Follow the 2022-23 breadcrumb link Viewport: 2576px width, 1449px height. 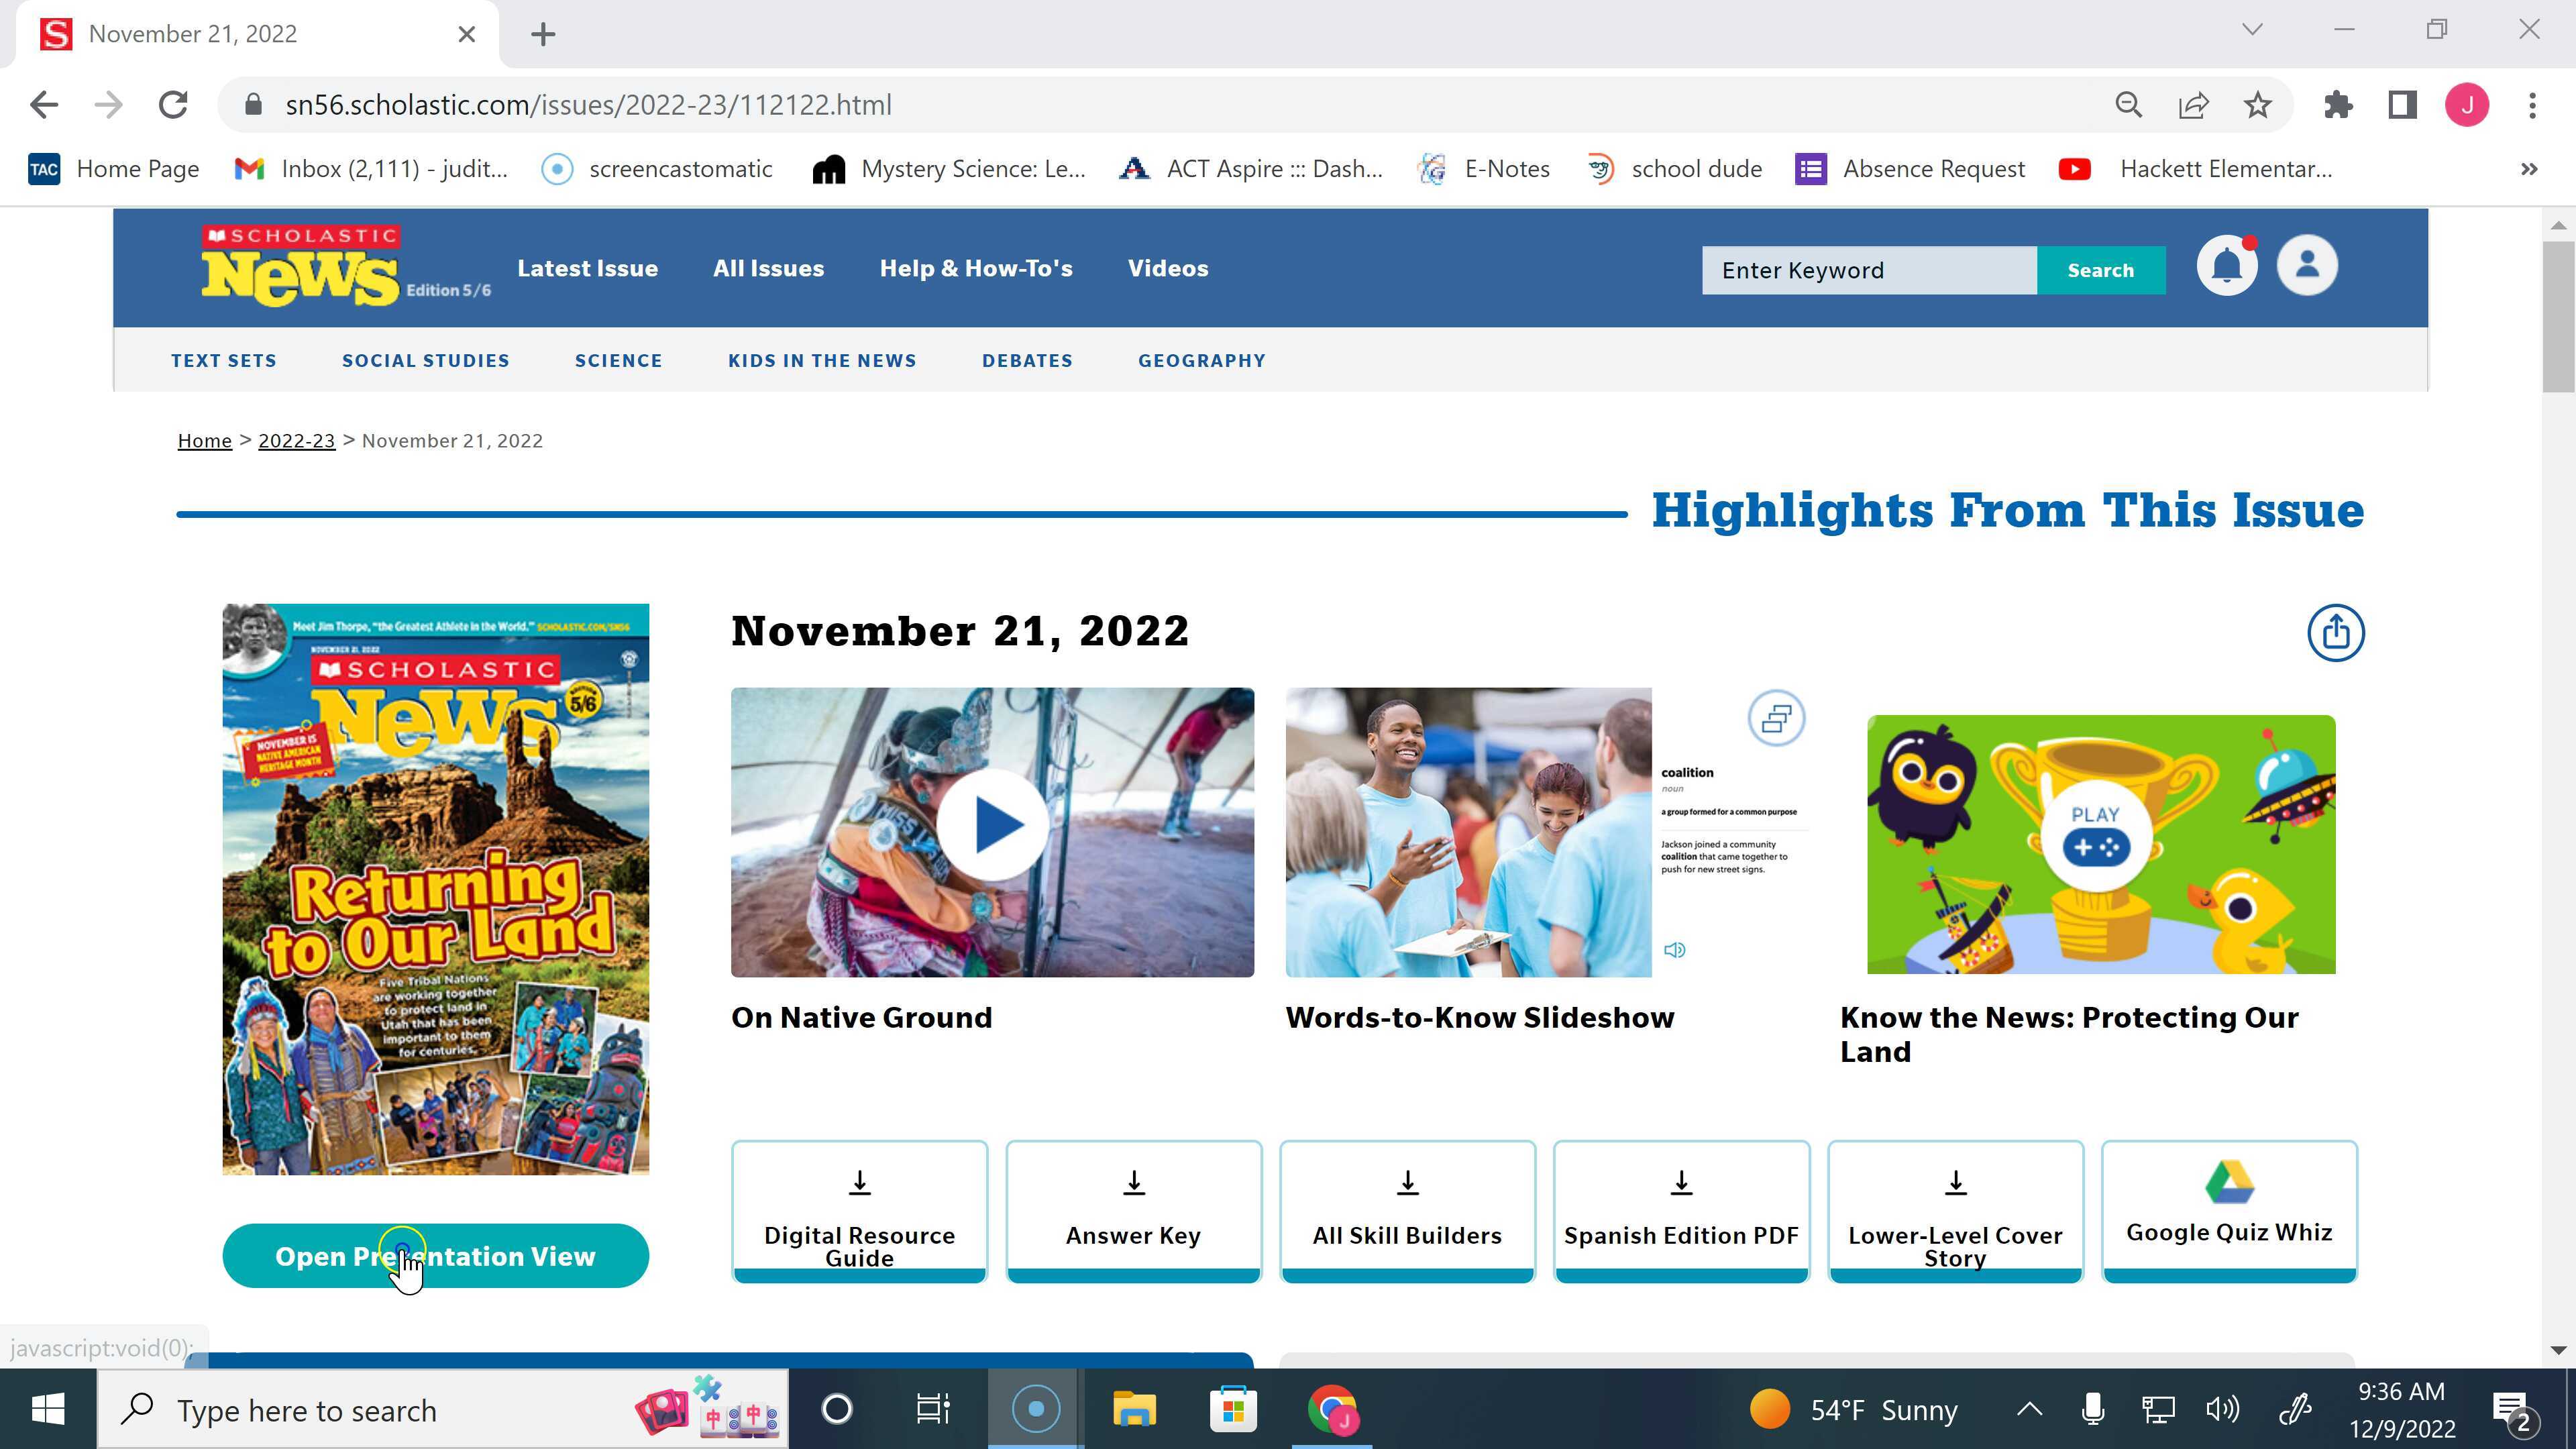tap(296, 441)
